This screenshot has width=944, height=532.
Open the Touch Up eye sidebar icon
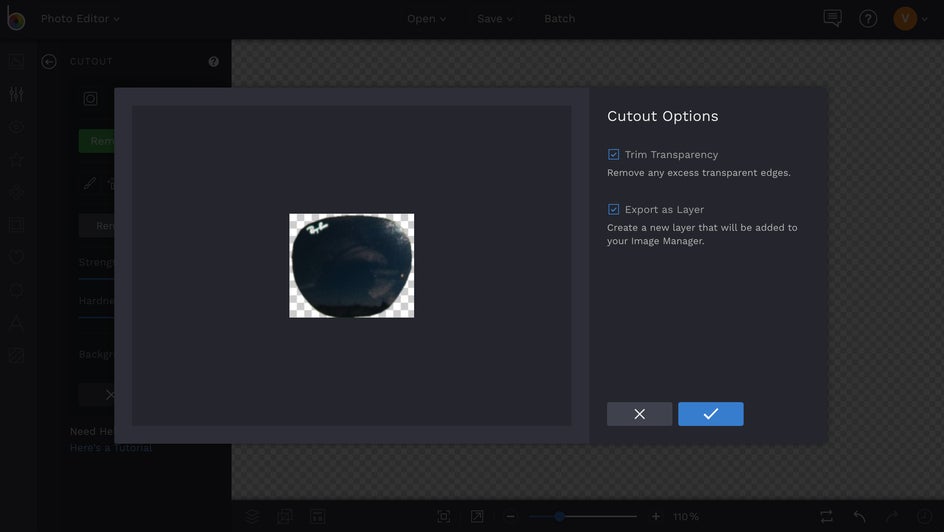coord(16,127)
